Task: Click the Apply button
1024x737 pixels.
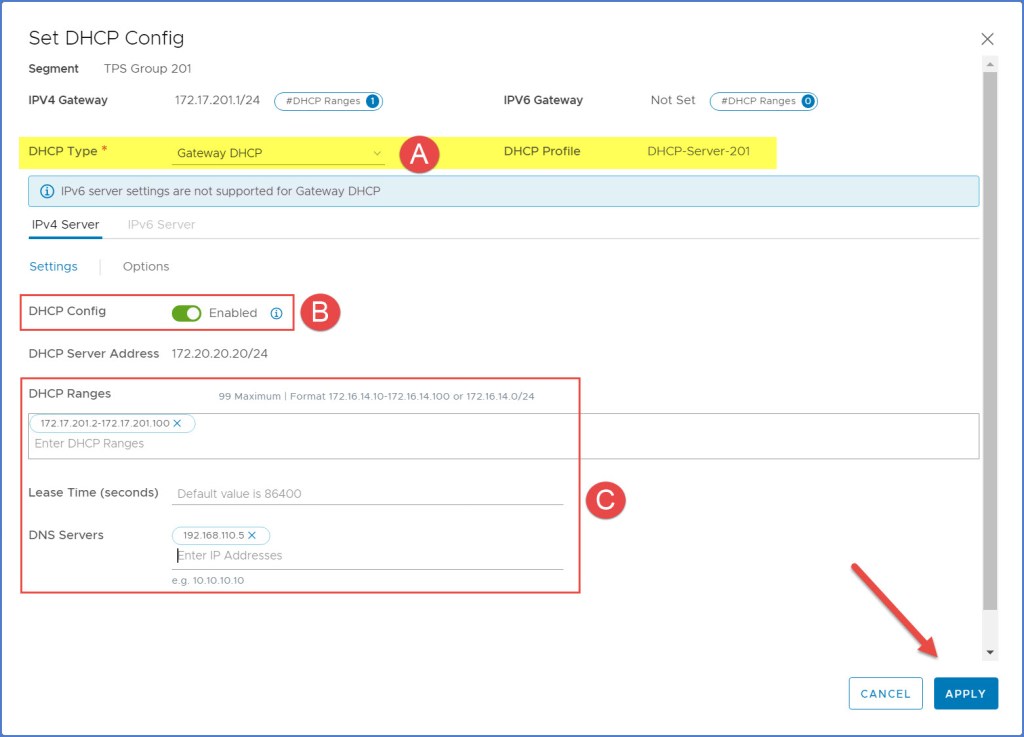Action: click(965, 693)
